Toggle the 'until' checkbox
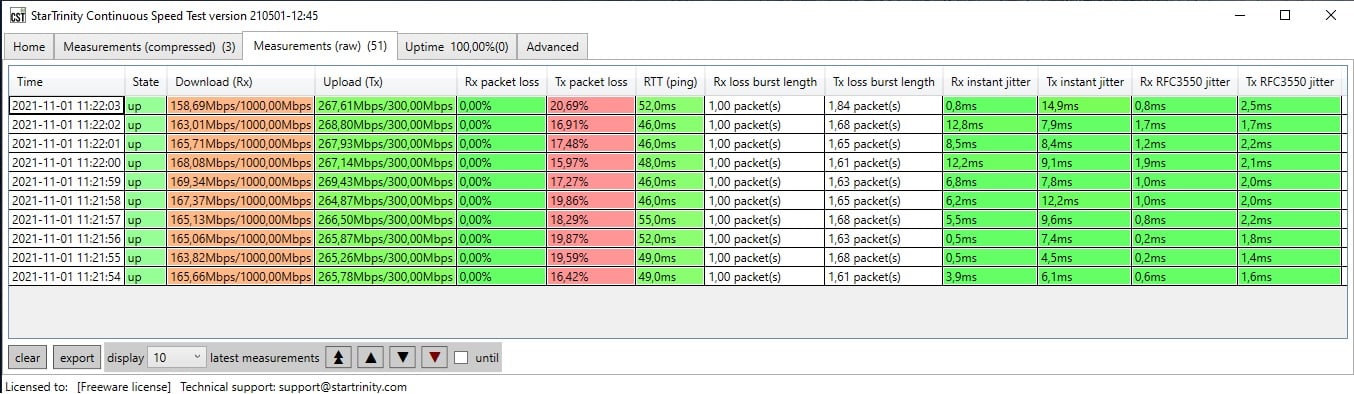The height and width of the screenshot is (394, 1354). pyautogui.click(x=461, y=358)
